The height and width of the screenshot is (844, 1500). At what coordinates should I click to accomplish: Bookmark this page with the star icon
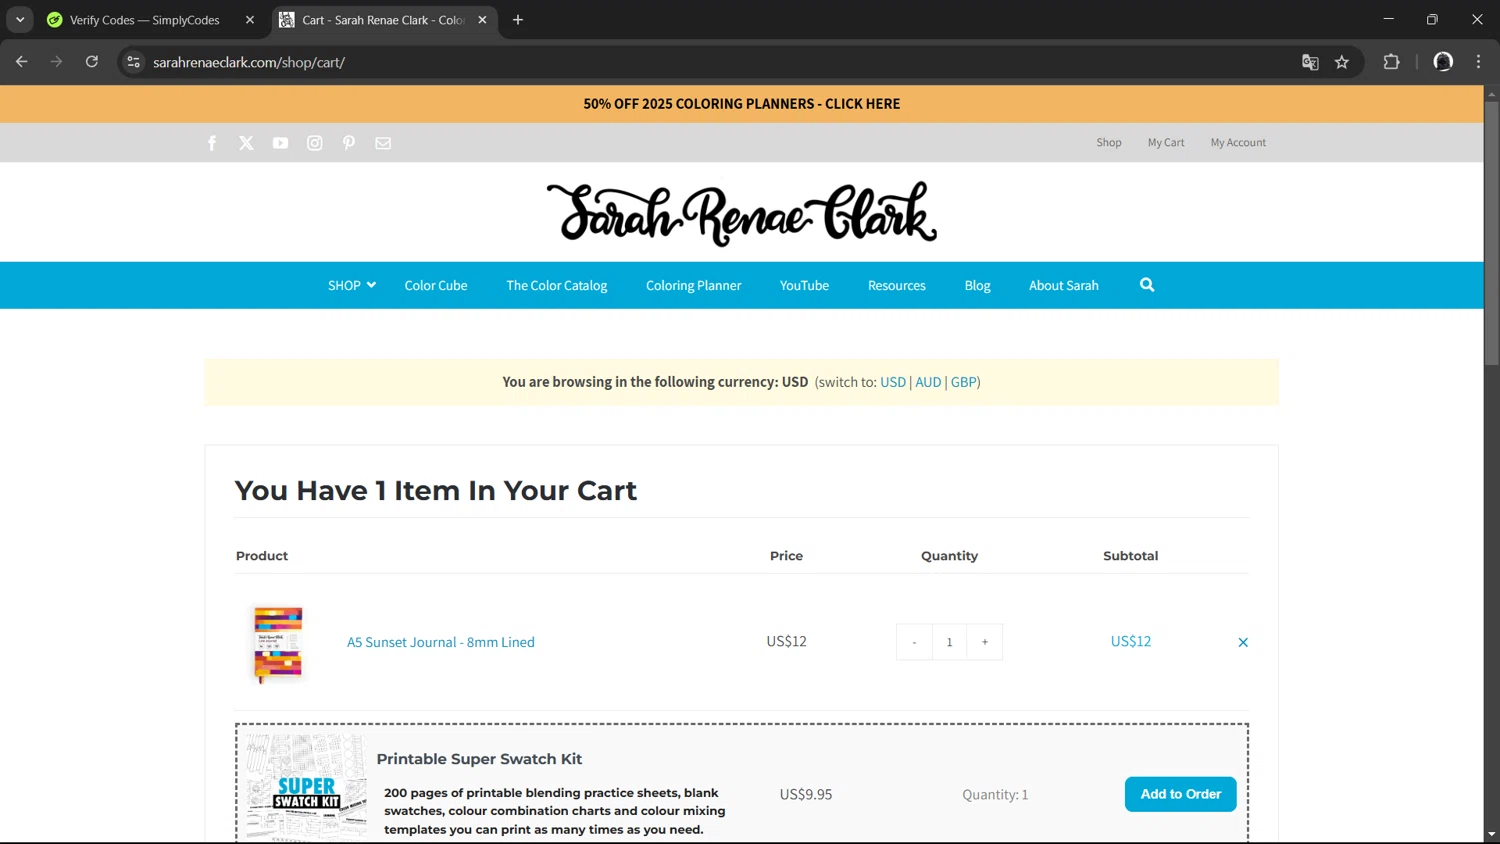click(x=1342, y=62)
